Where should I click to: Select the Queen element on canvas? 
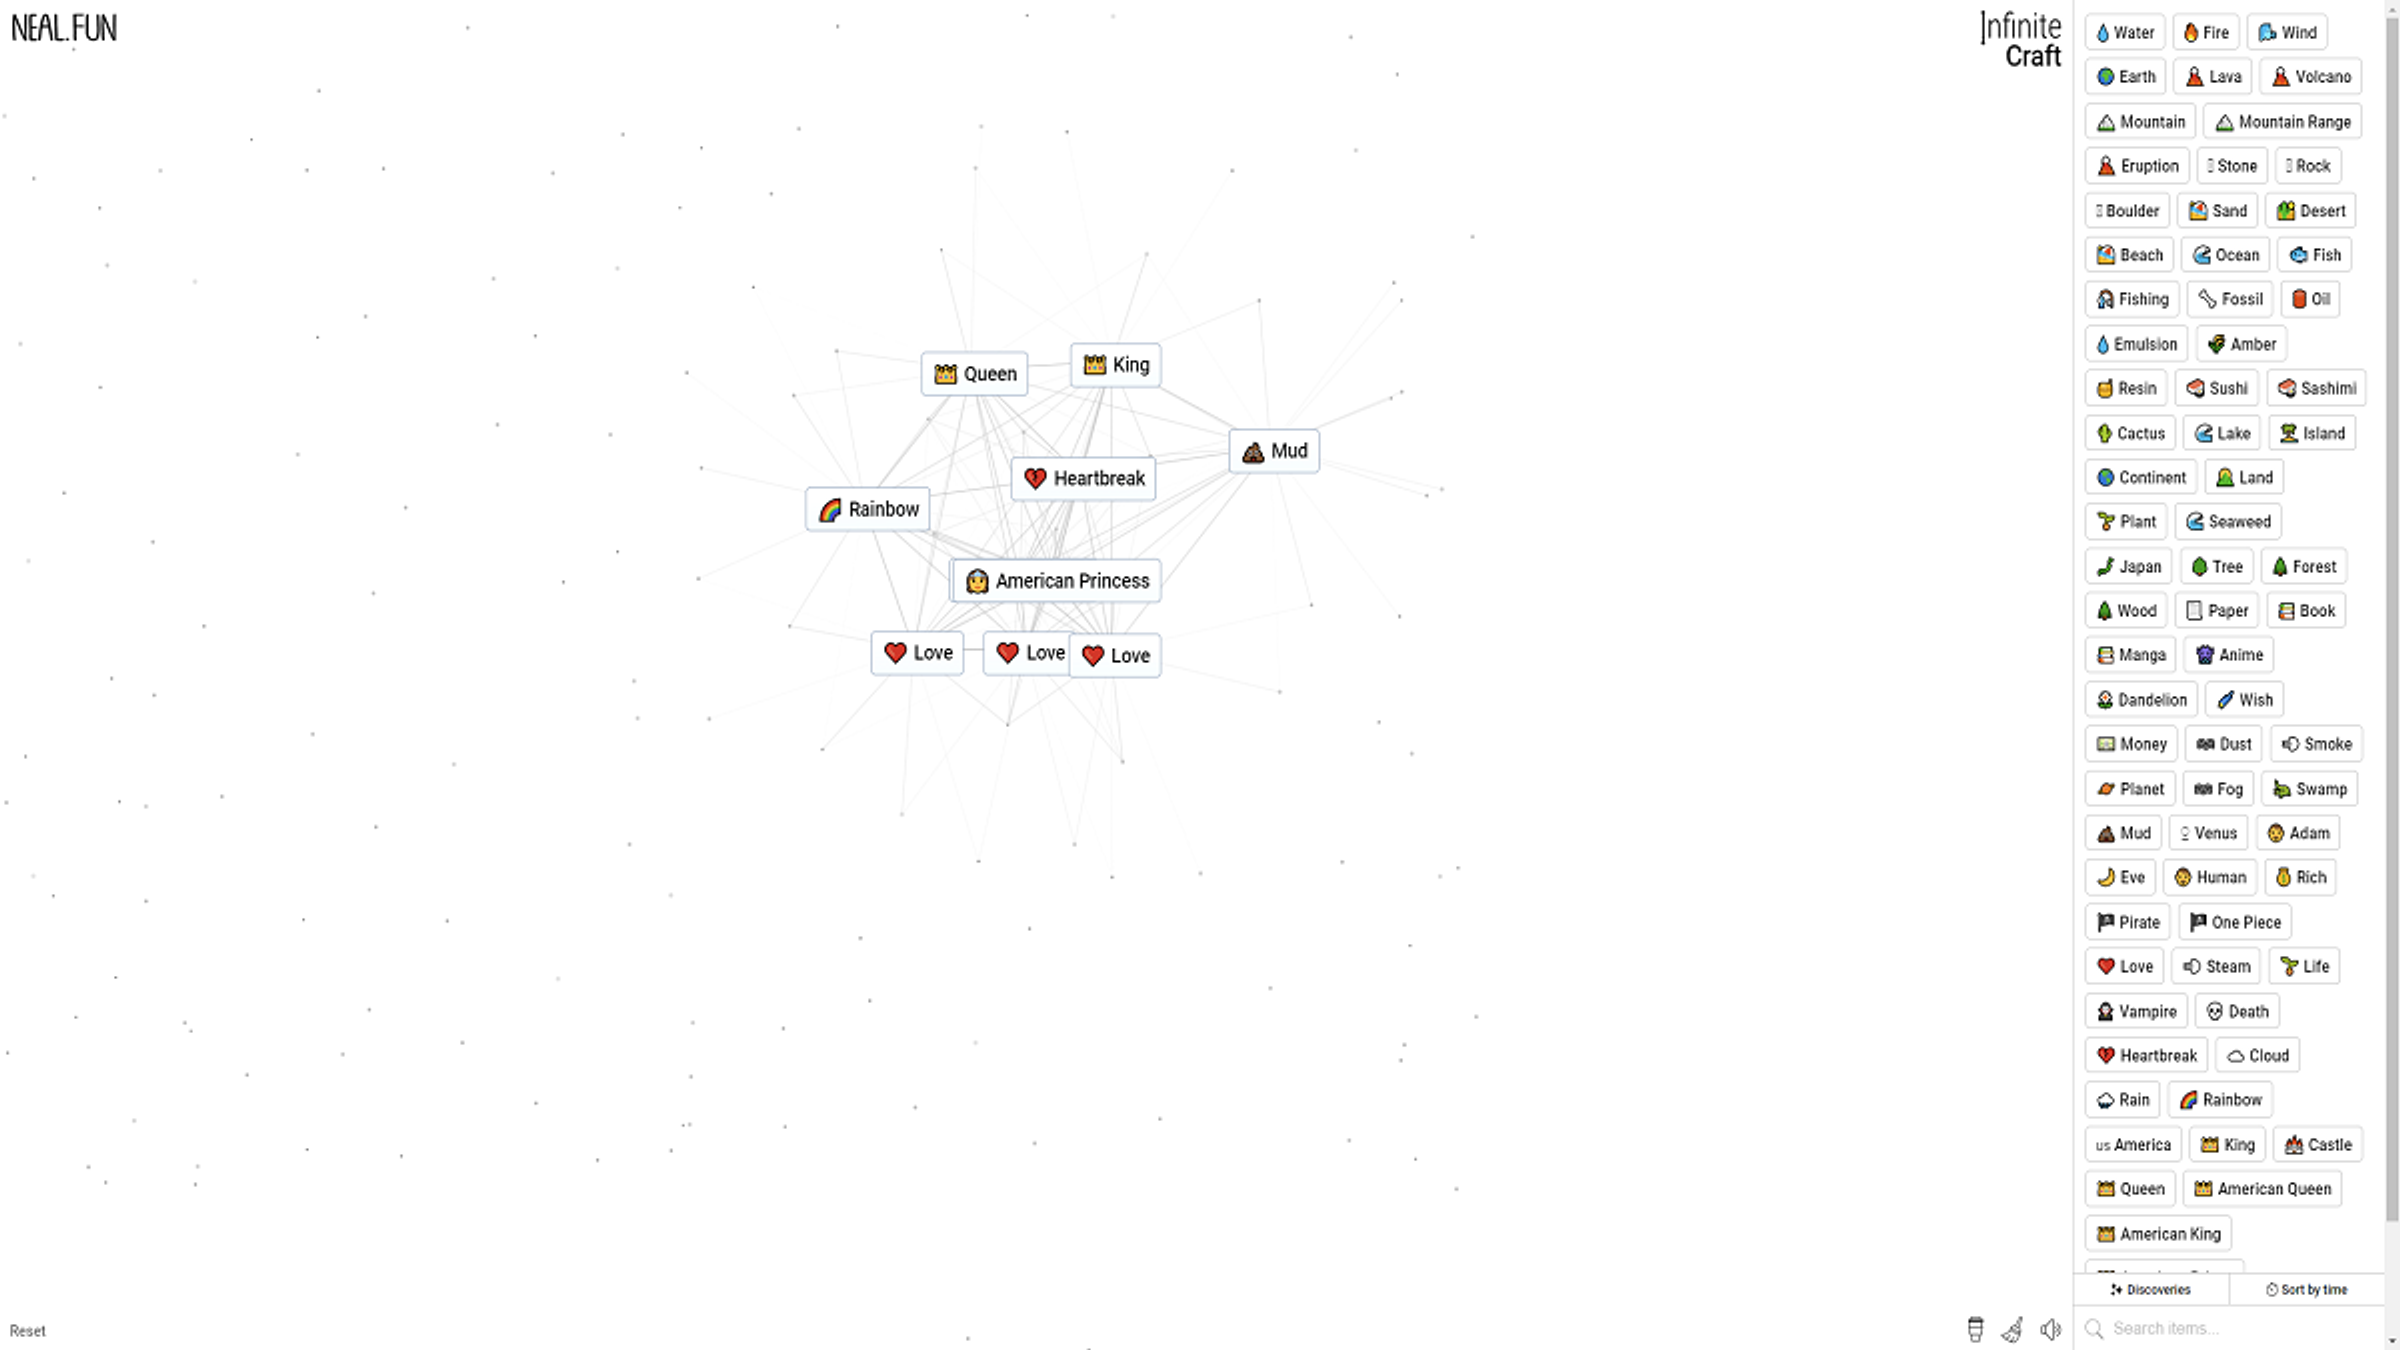[974, 373]
